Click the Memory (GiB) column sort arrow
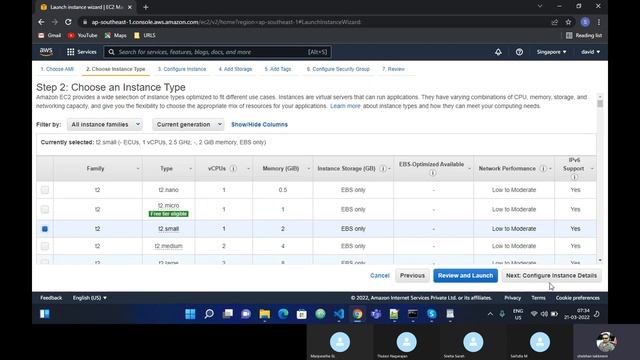The height and width of the screenshot is (360, 640). tap(308, 169)
